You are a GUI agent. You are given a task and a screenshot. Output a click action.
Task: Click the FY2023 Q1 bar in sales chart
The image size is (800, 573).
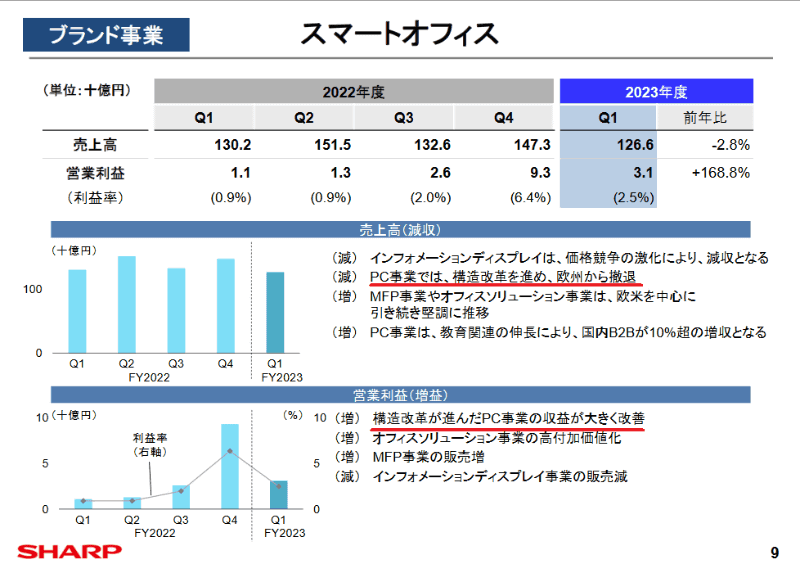point(276,312)
